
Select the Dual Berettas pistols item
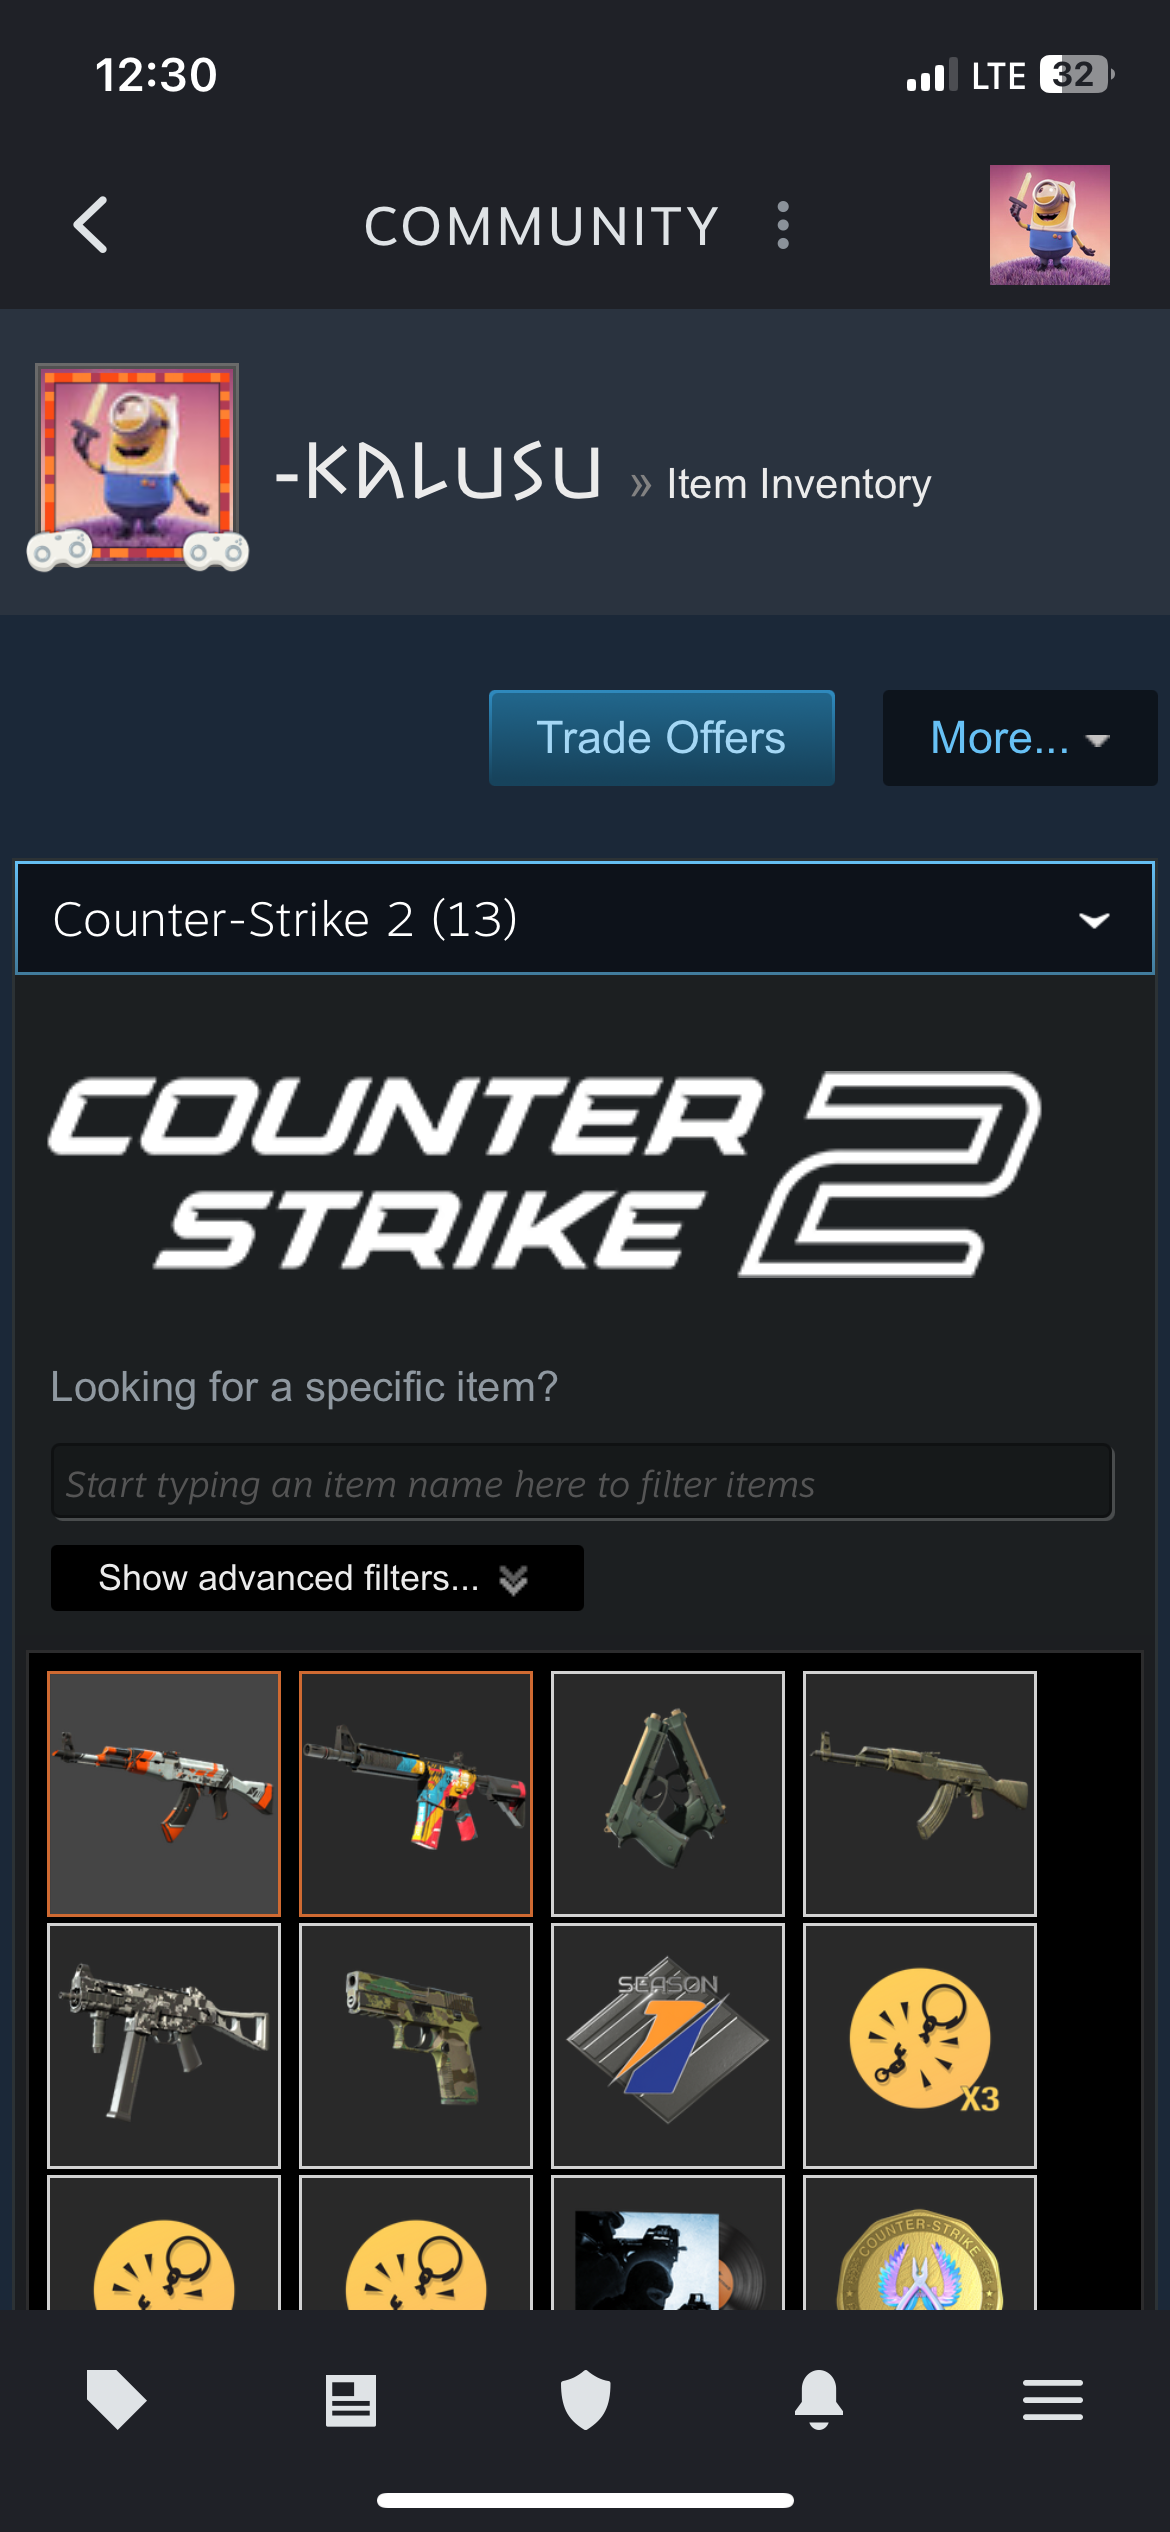coord(668,1794)
